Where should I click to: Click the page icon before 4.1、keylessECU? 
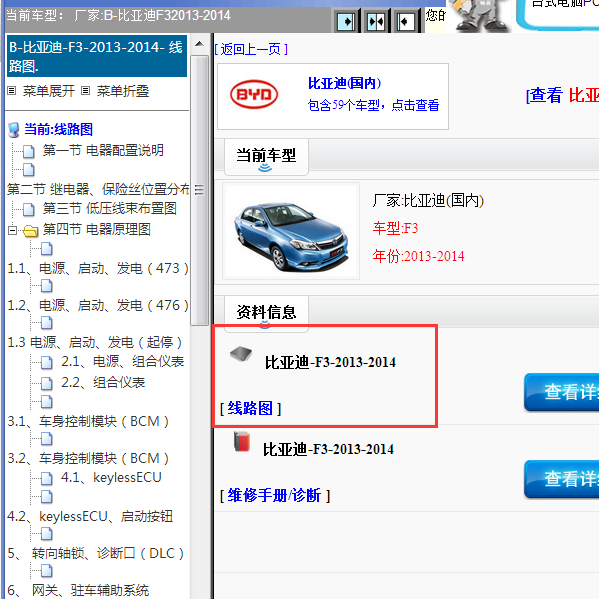coord(47,478)
